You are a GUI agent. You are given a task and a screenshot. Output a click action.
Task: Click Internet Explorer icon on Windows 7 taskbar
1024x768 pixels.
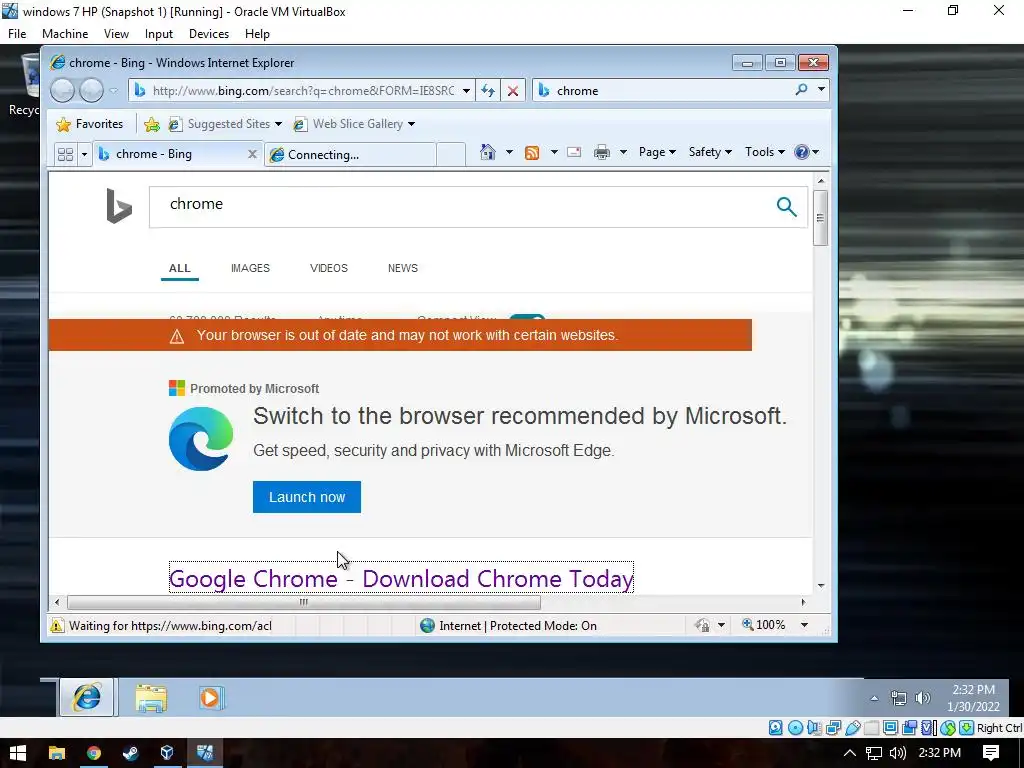[x=87, y=697]
